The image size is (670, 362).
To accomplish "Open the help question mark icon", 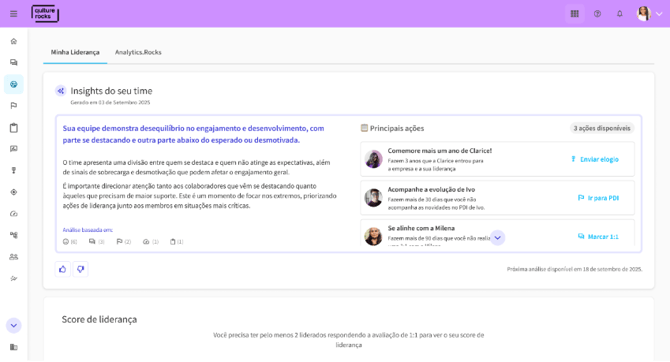I will 597,14.
